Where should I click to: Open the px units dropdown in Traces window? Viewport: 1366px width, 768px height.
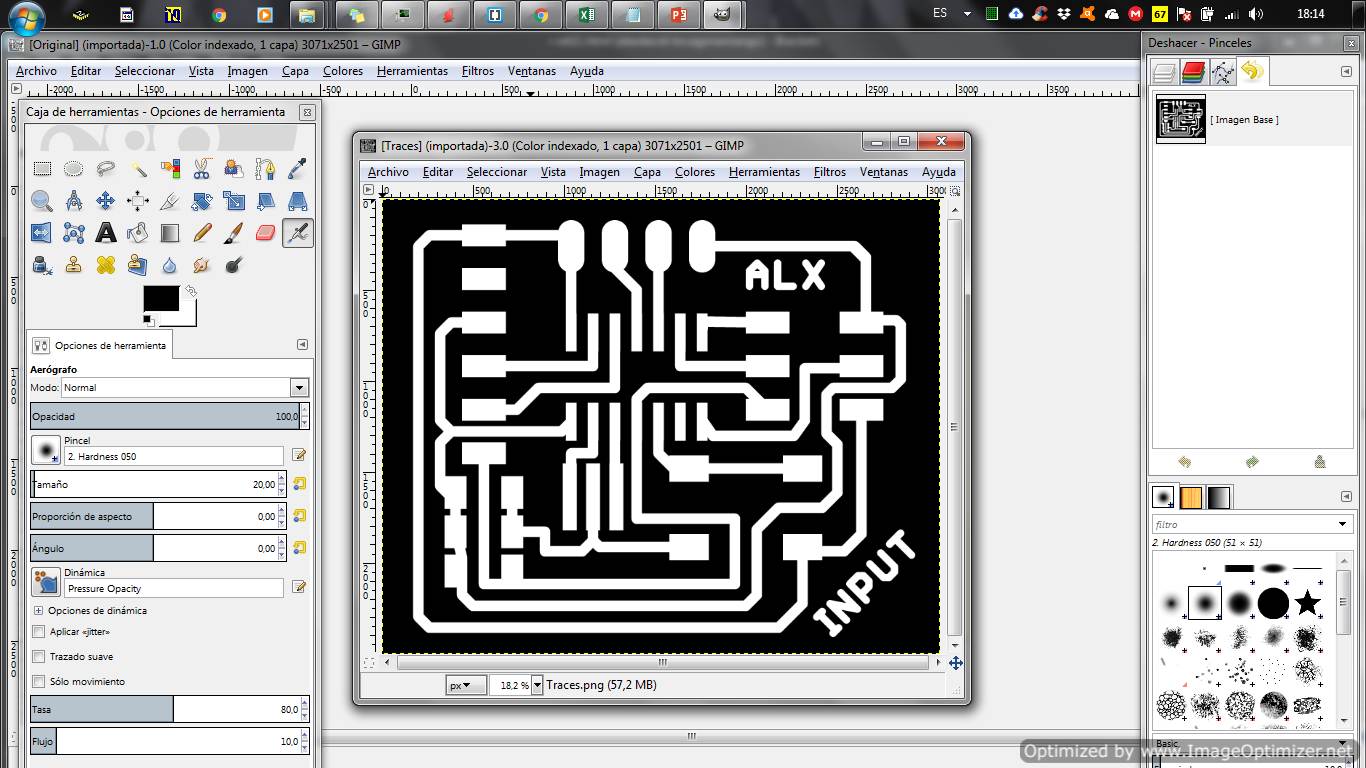(466, 685)
